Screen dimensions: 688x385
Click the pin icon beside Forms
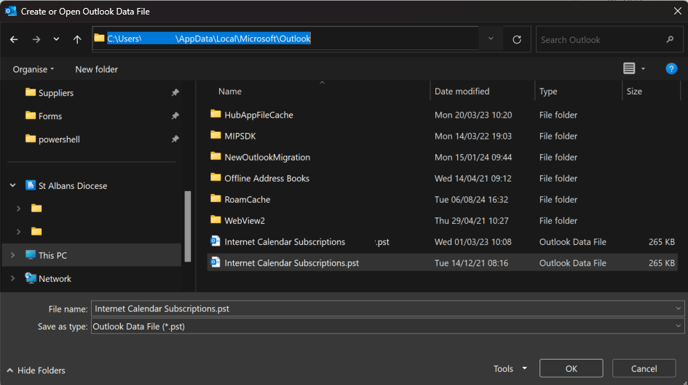click(175, 116)
